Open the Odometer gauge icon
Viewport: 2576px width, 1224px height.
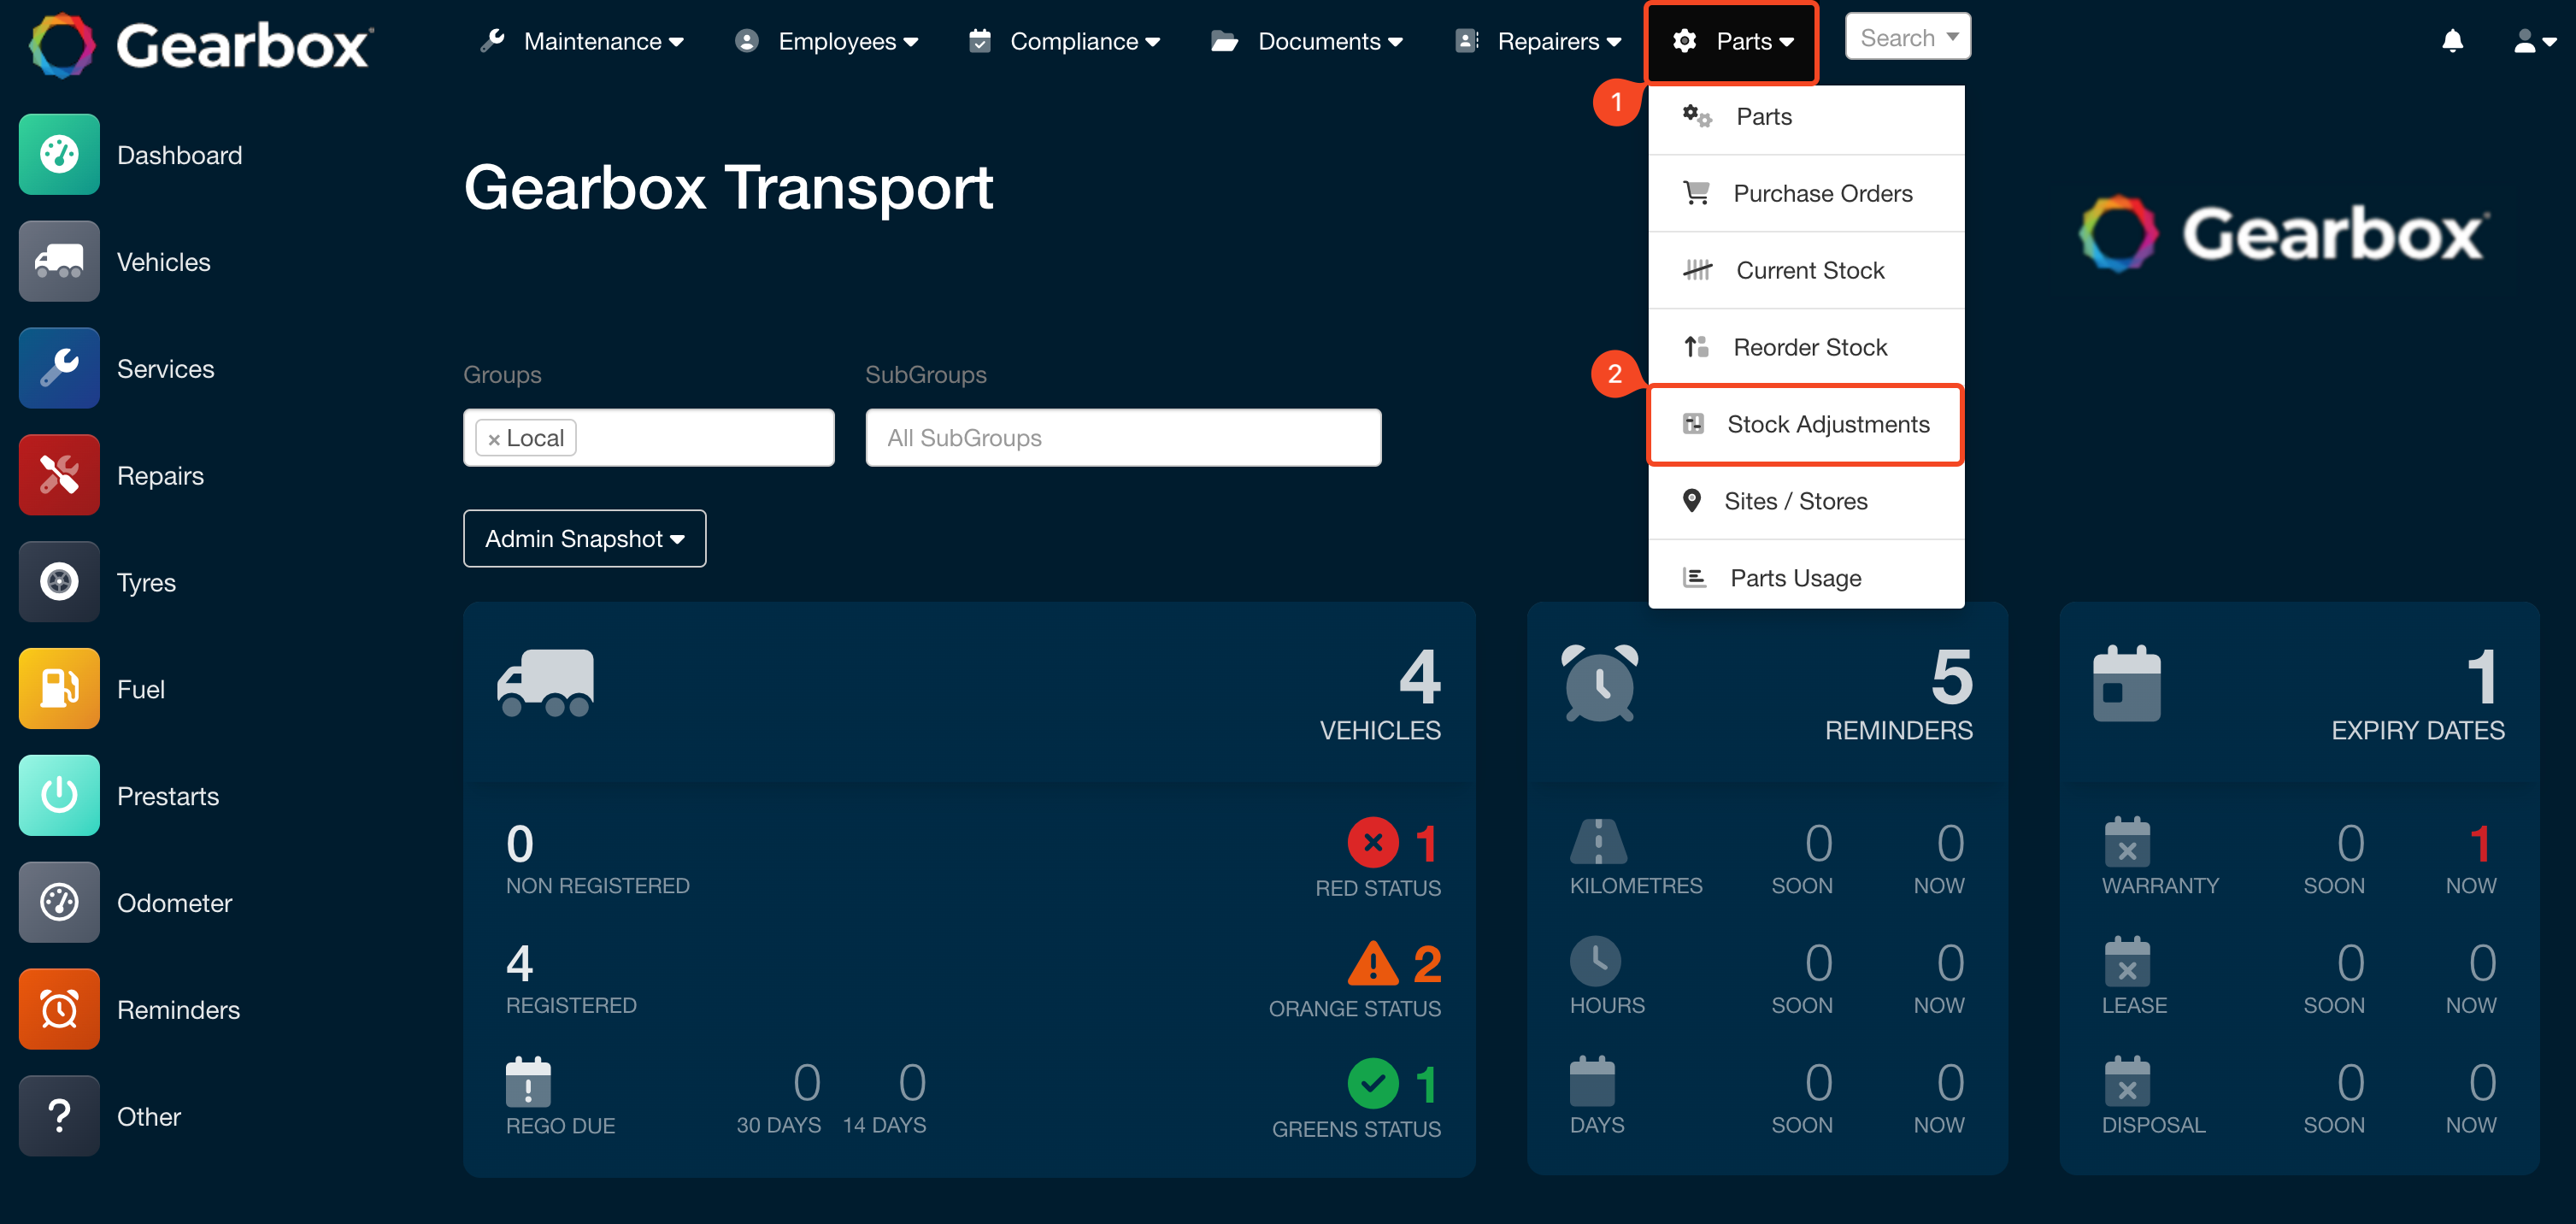tap(59, 902)
